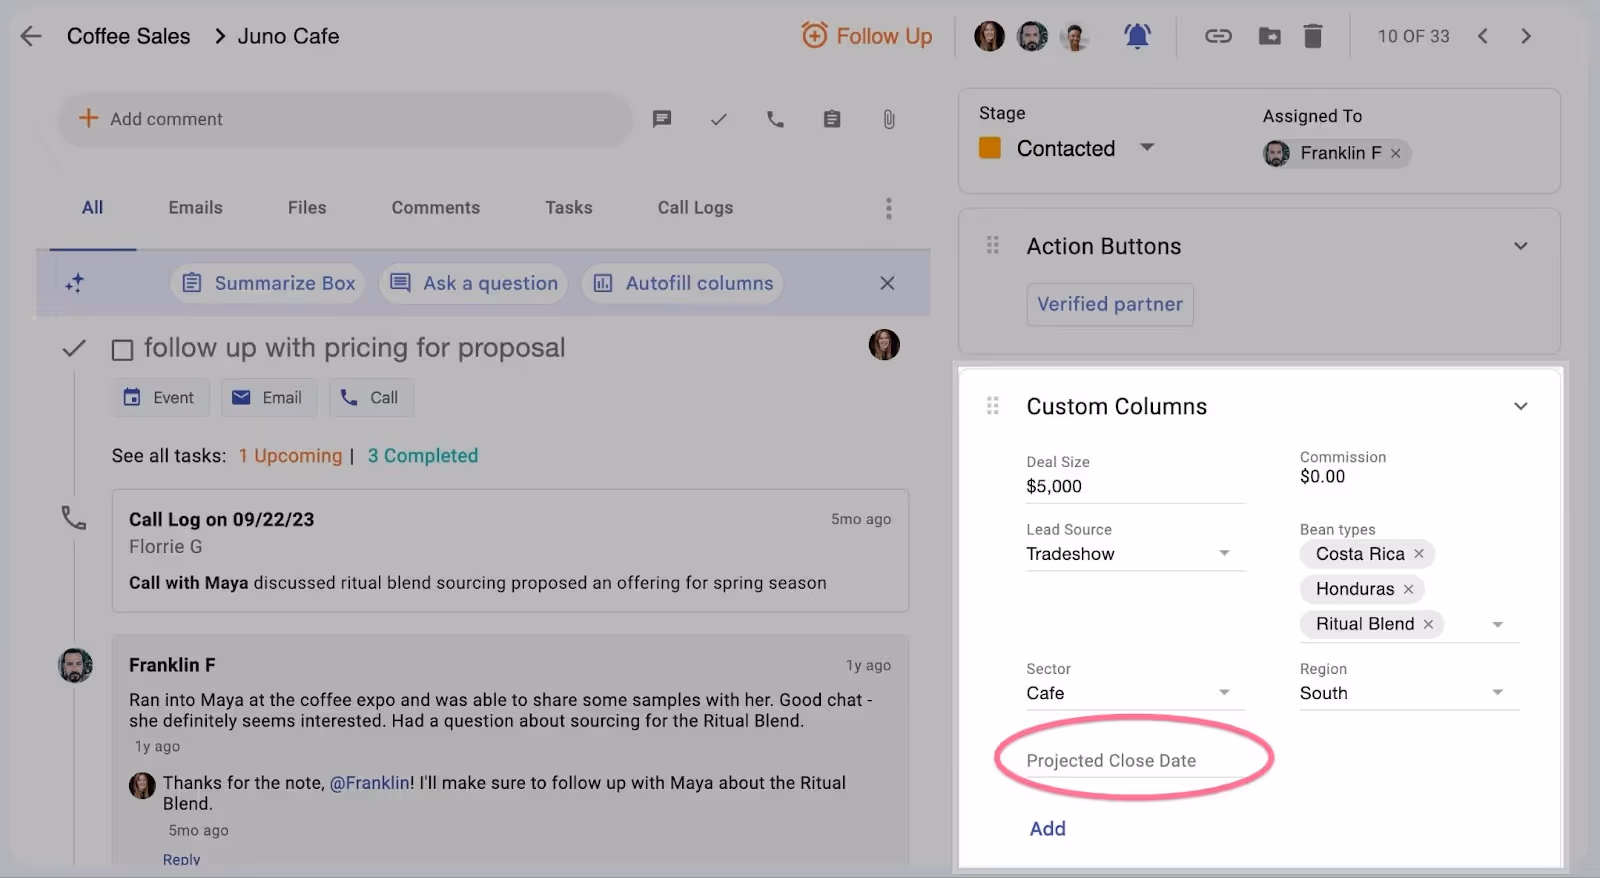
Task: Click the first collaborator avatar in header
Action: (989, 36)
